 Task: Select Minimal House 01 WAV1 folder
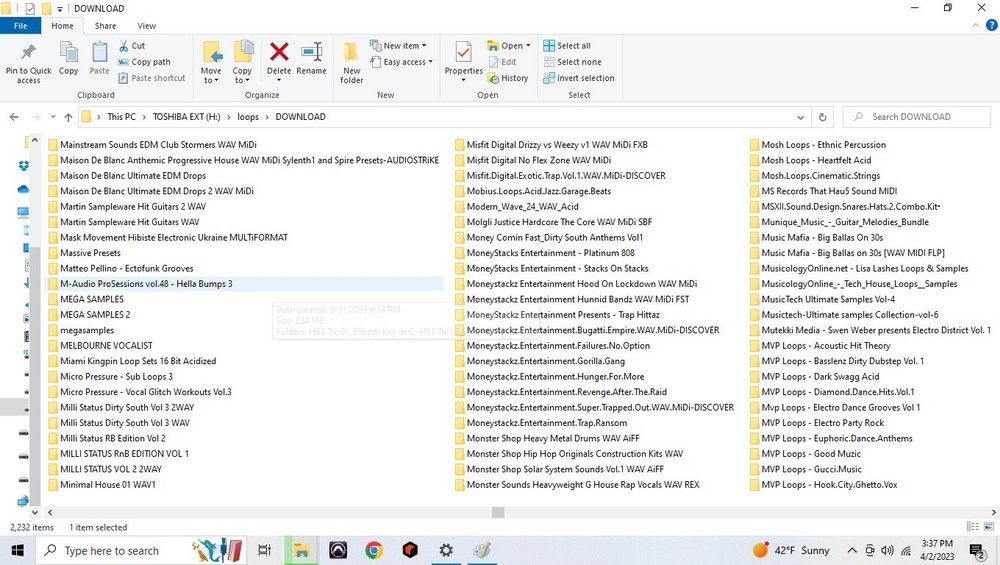[x=108, y=485]
